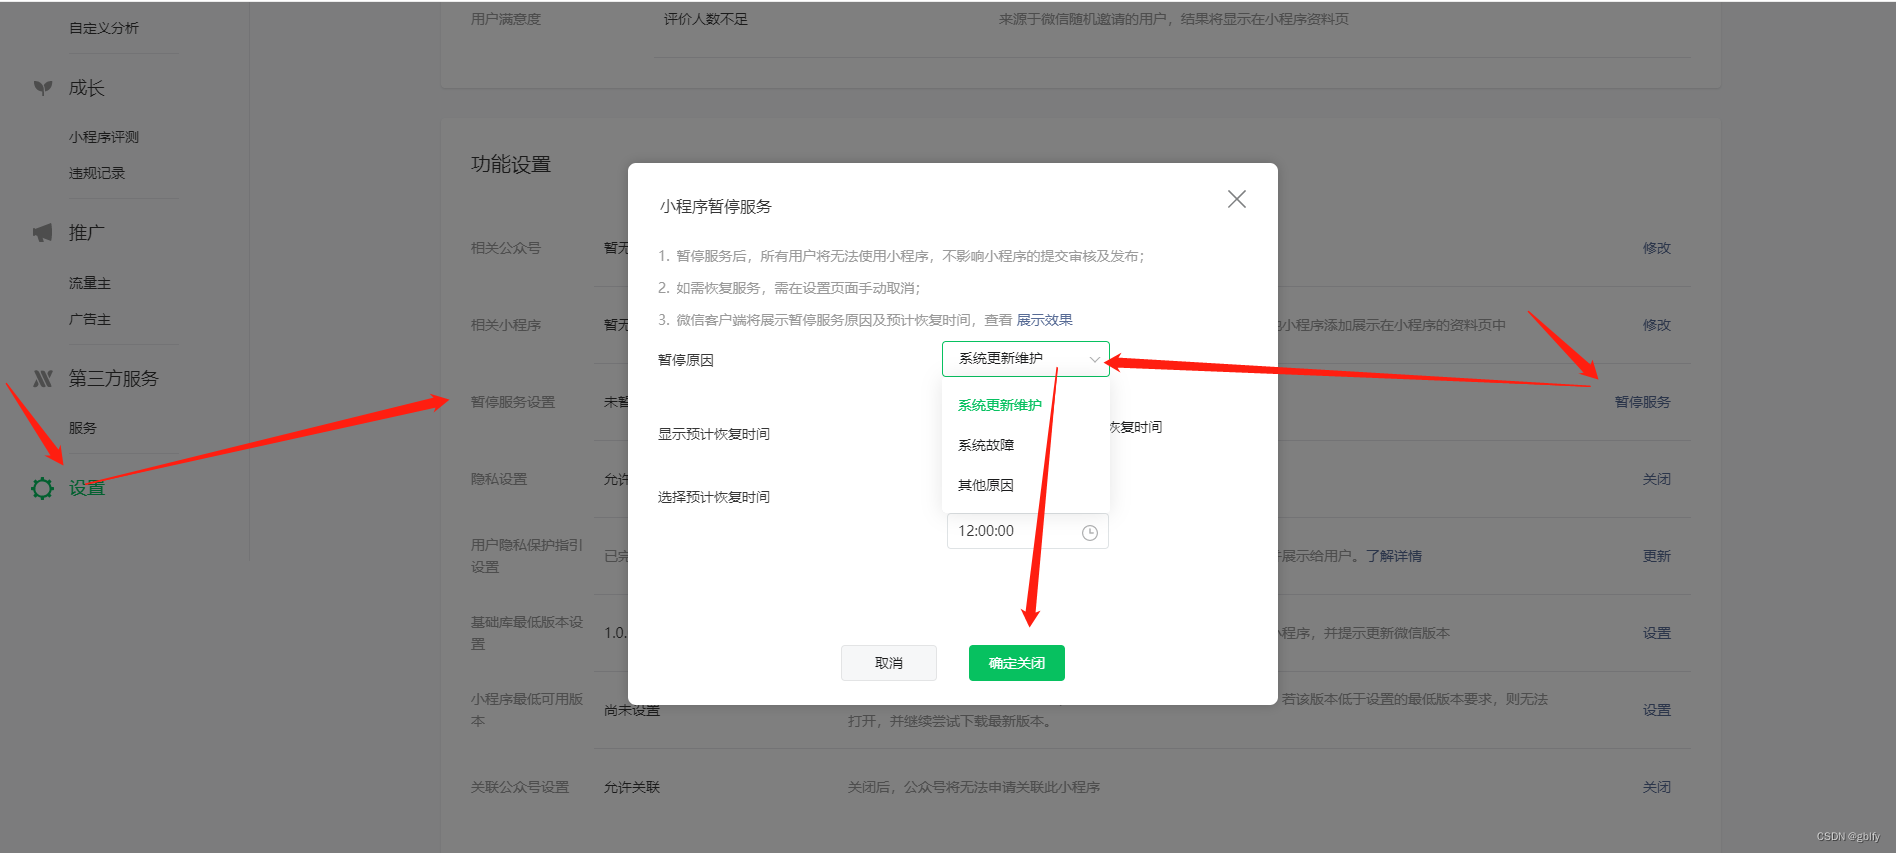Click the 12:00:00 time input field
The width and height of the screenshot is (1896, 853).
point(1027,531)
